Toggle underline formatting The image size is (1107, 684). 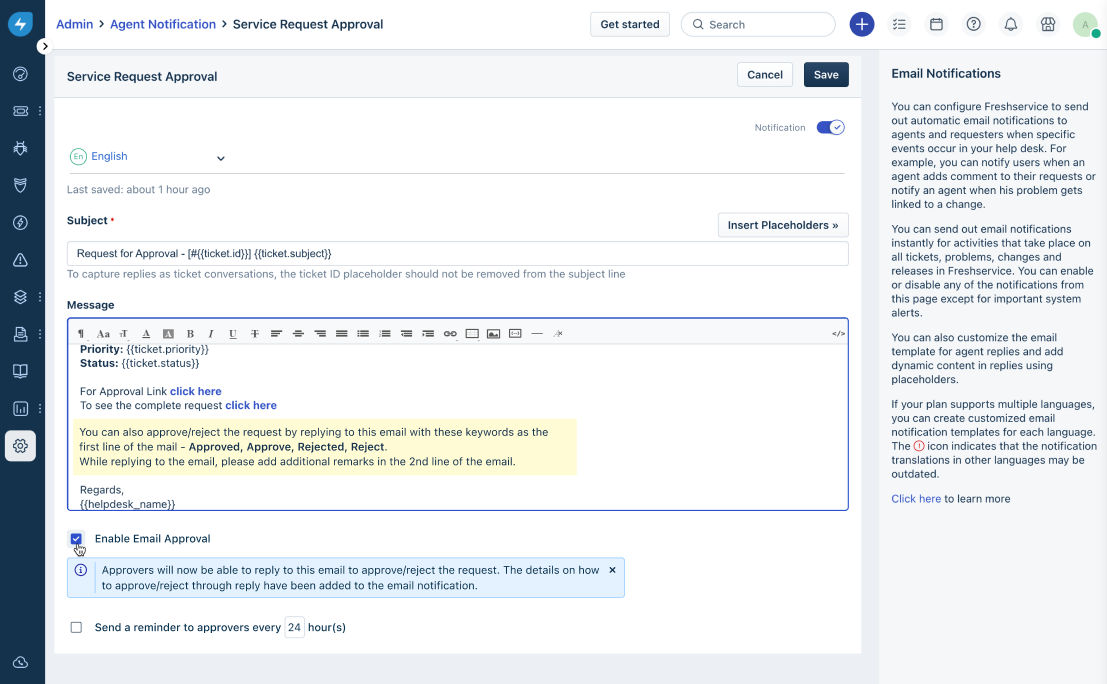233,334
